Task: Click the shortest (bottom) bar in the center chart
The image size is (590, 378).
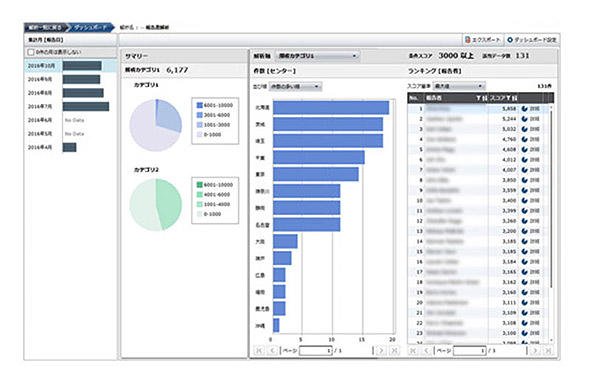Action: tap(276, 325)
